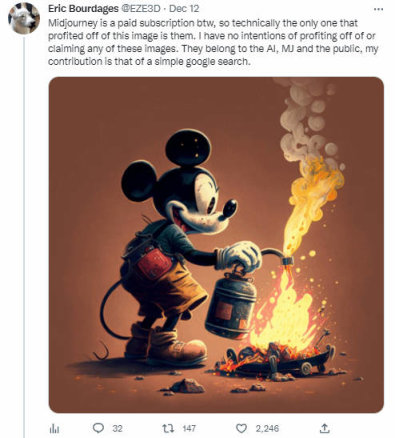Open the attached Mickey Mouse image
This screenshot has width=395, height=438.
click(216, 245)
